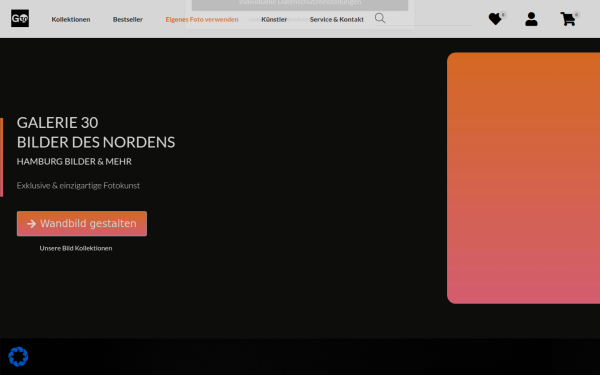Viewport: 600px width, 375px height.
Task: Open the Bestseller menu item
Action: (x=128, y=19)
